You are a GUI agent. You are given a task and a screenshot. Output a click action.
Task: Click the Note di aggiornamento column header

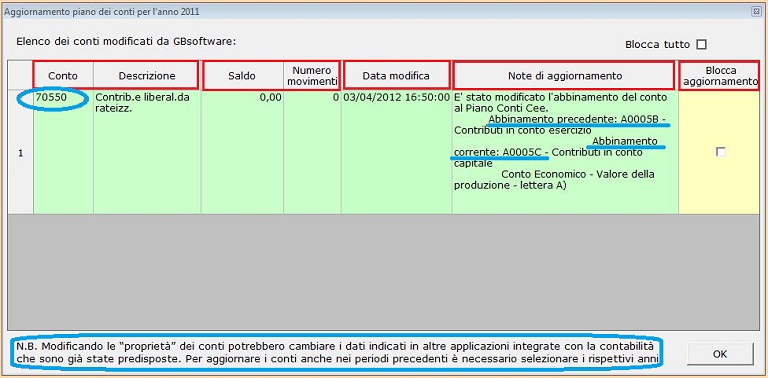click(x=565, y=76)
